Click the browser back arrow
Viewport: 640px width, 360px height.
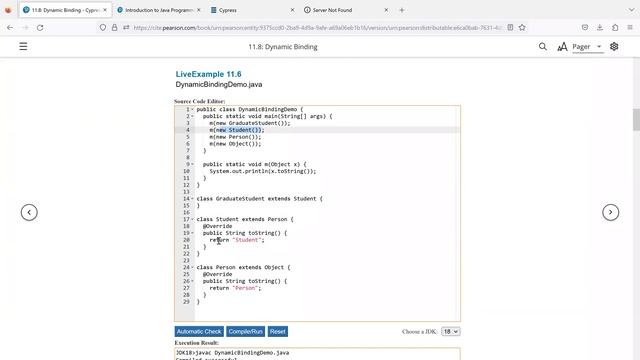10,27
